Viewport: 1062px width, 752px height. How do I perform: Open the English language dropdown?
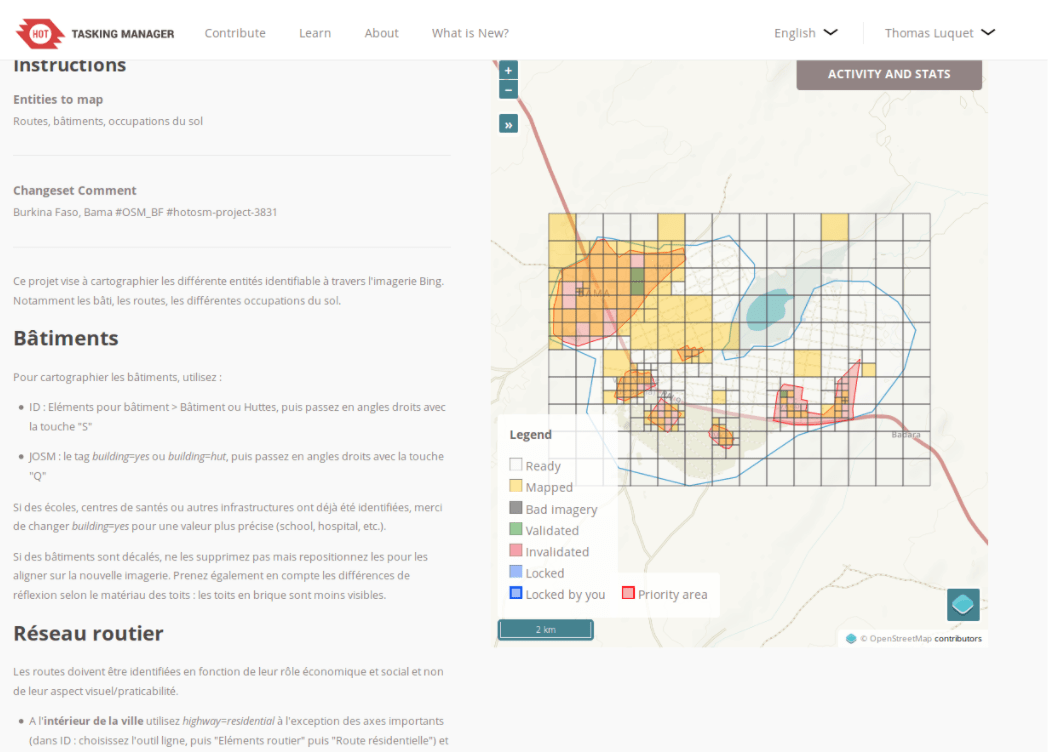(x=805, y=33)
